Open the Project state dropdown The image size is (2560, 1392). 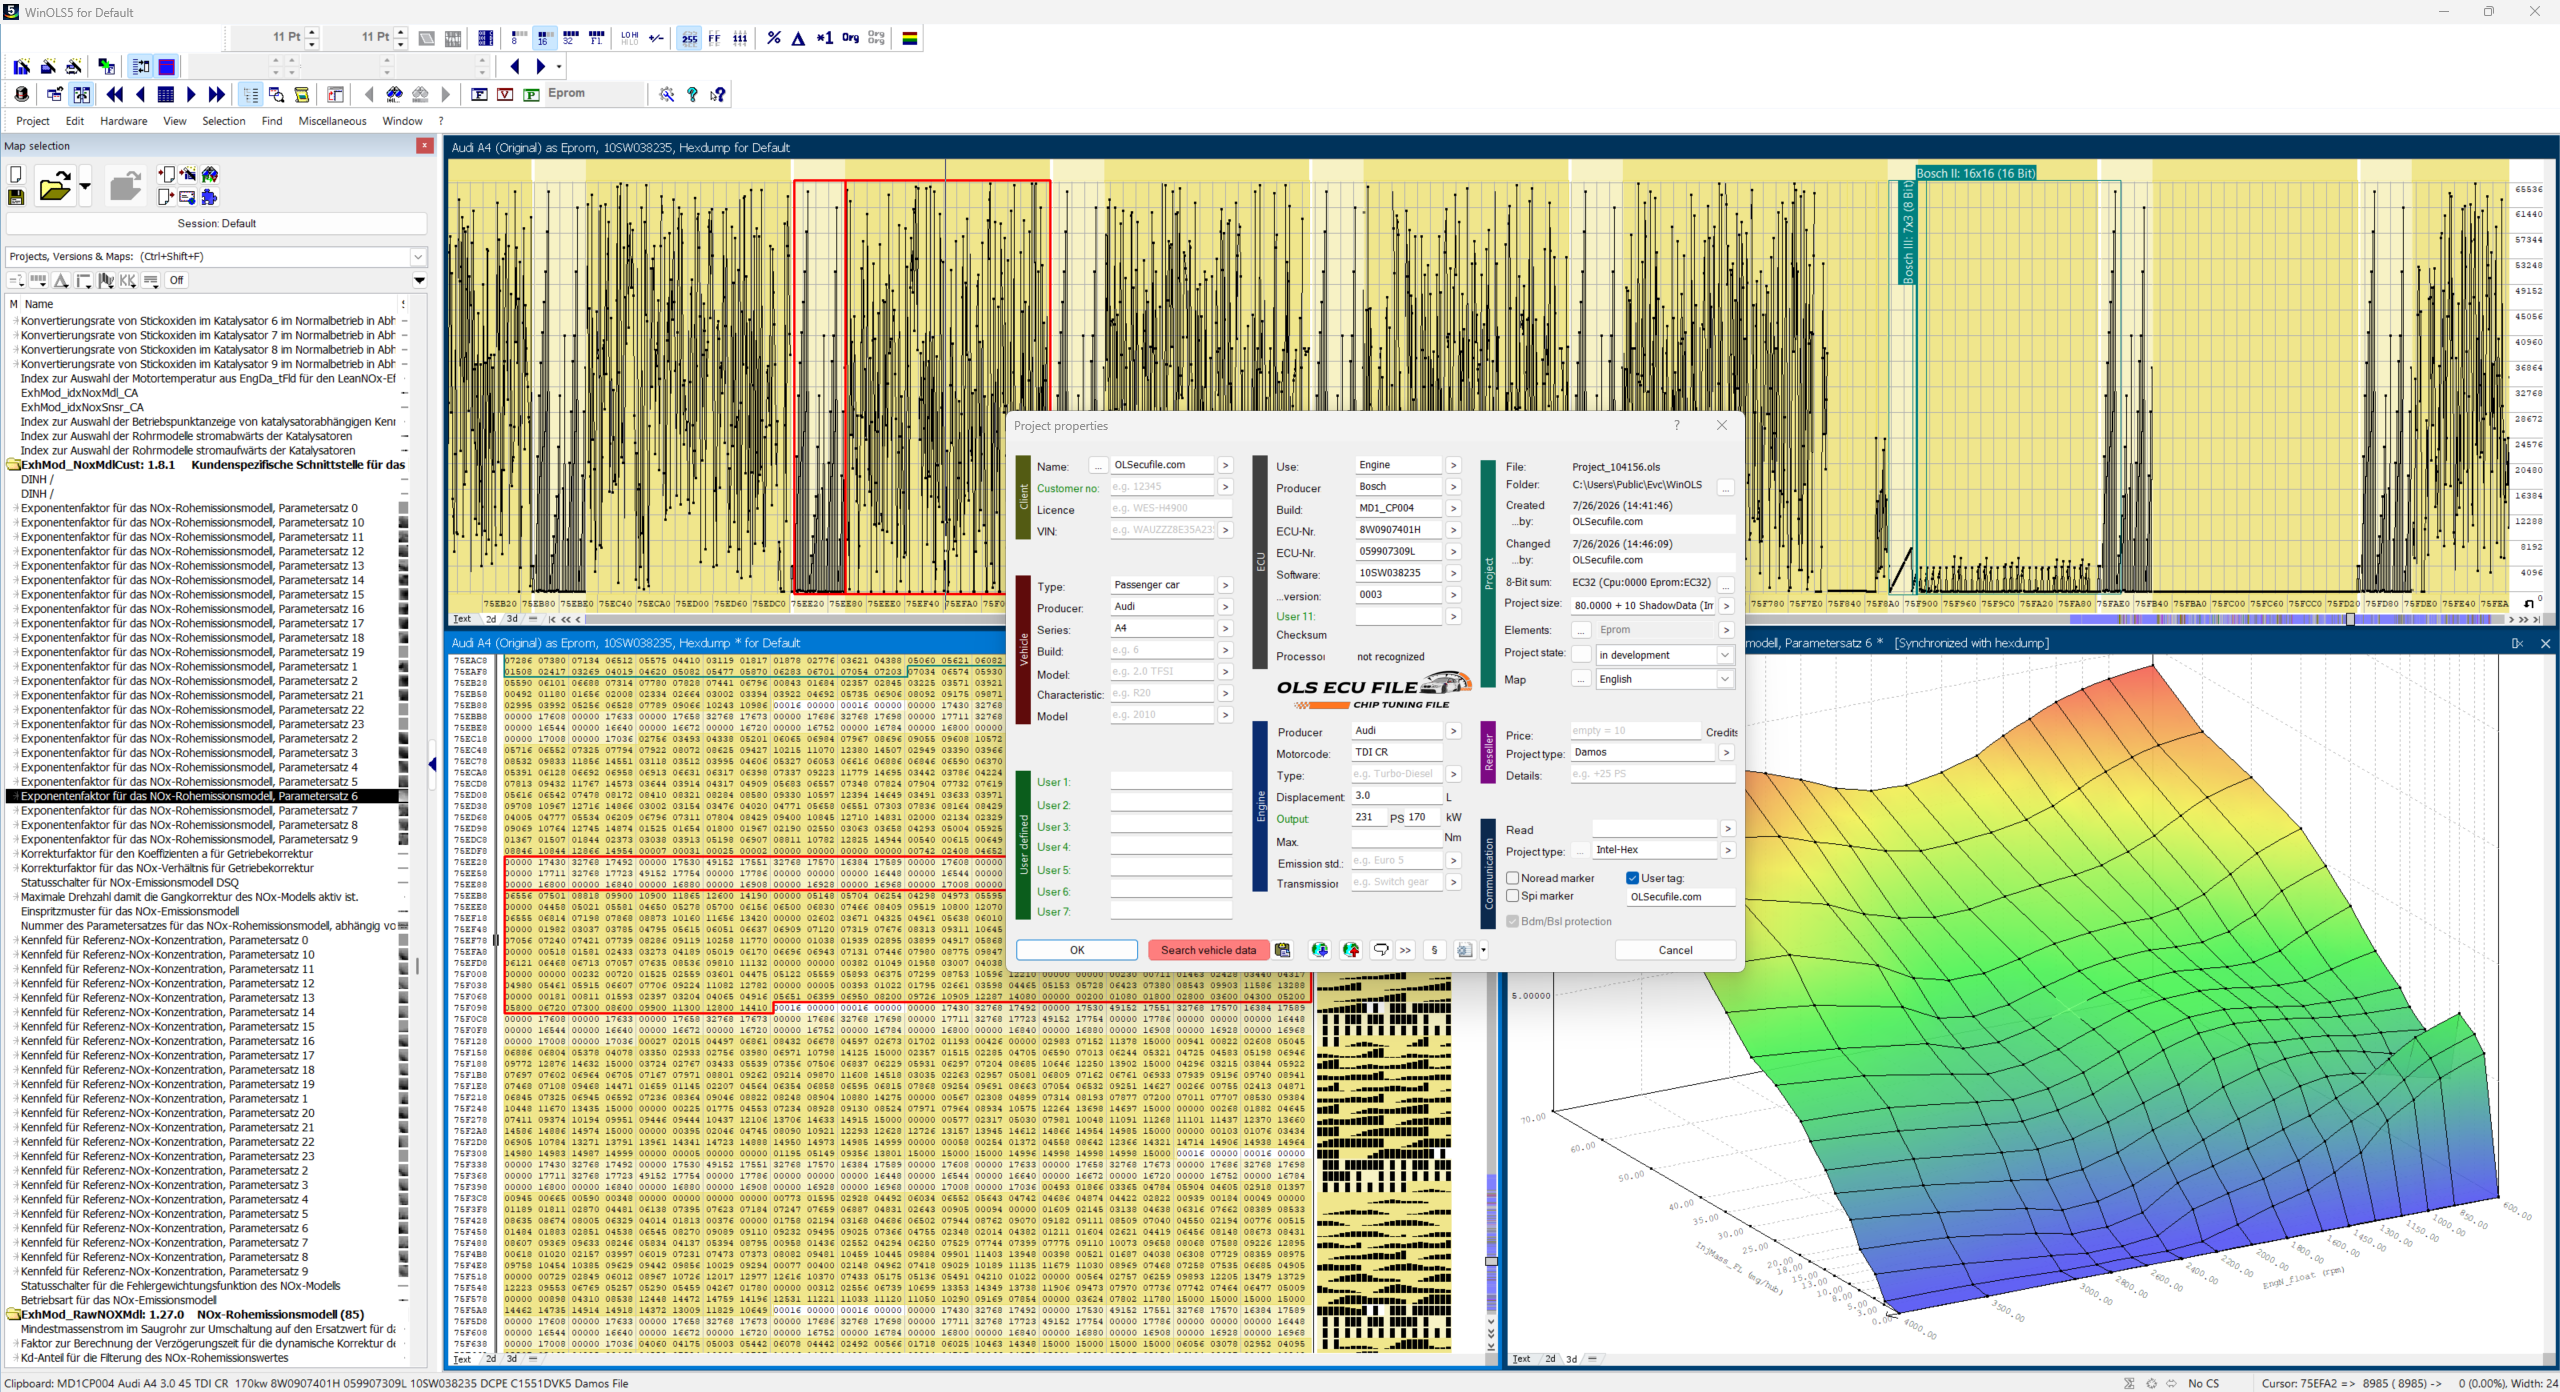[x=1665, y=655]
